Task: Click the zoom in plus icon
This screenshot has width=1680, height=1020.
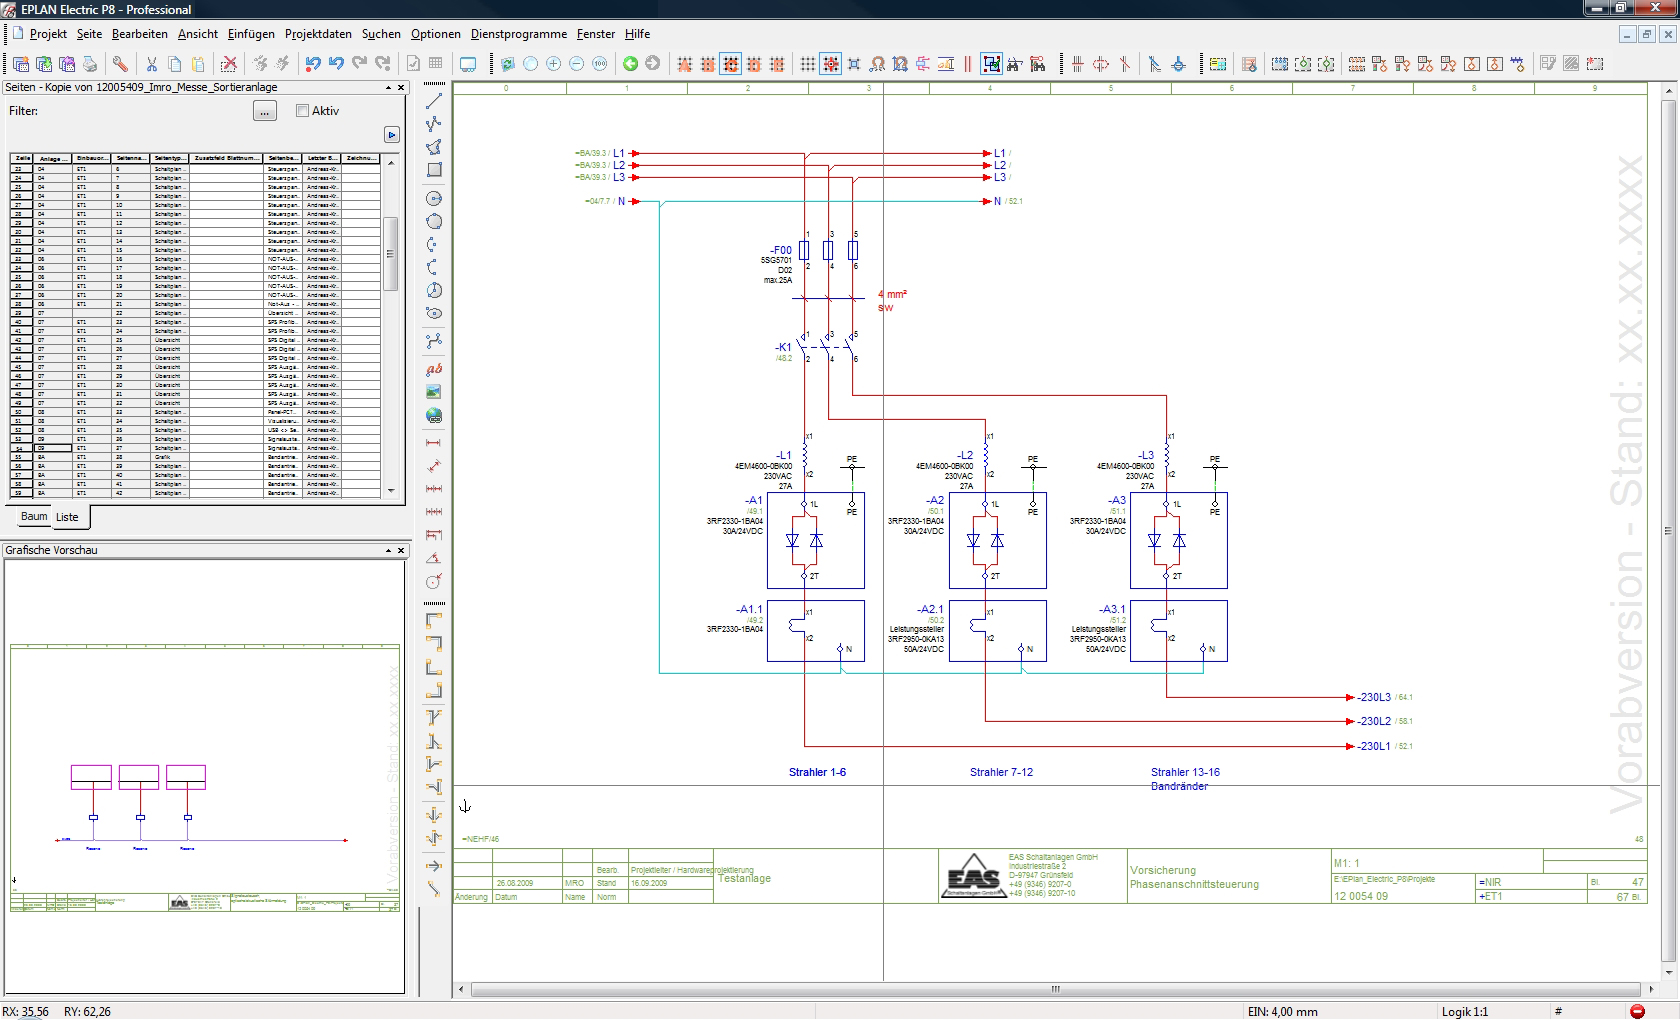Action: [x=553, y=64]
